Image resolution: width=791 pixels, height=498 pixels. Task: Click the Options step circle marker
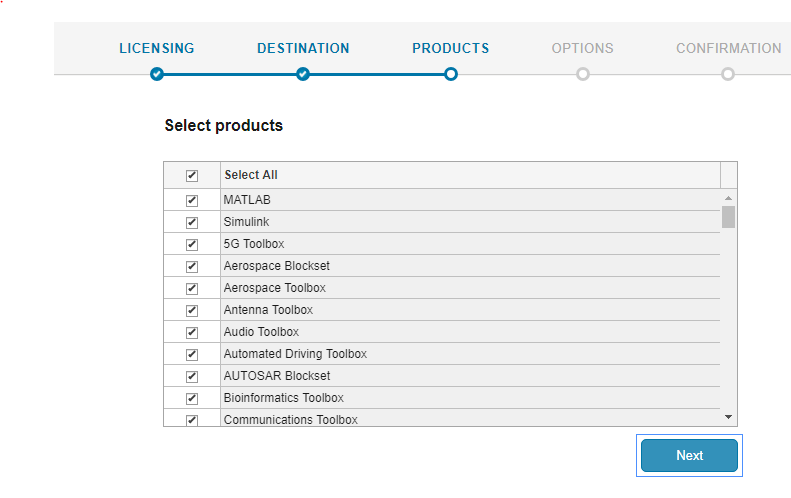pyautogui.click(x=583, y=74)
